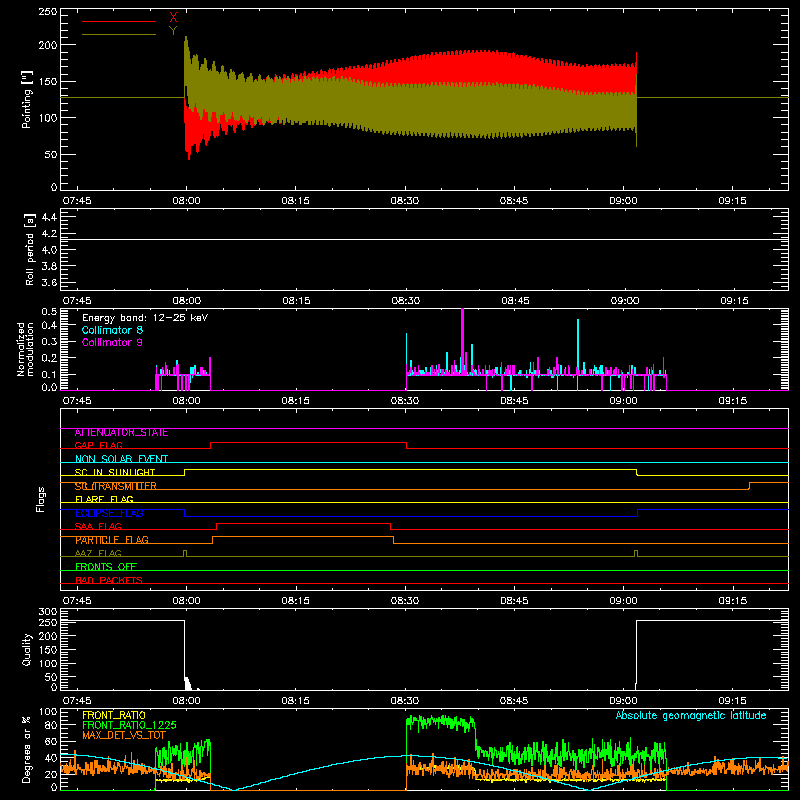The height and width of the screenshot is (800, 800).
Task: Click the orange MAX_DET_VS_TOT legend label
Action: click(x=123, y=735)
